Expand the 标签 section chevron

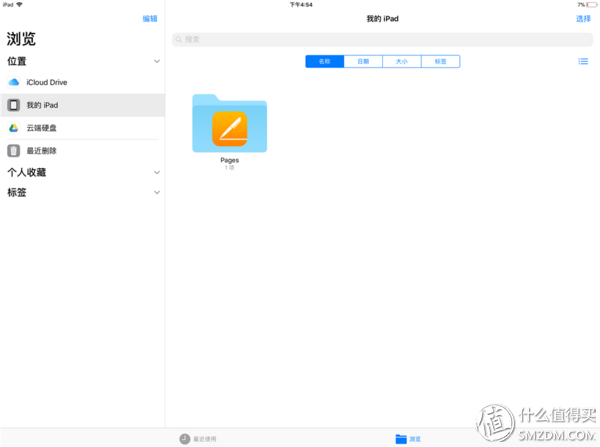[x=157, y=193]
